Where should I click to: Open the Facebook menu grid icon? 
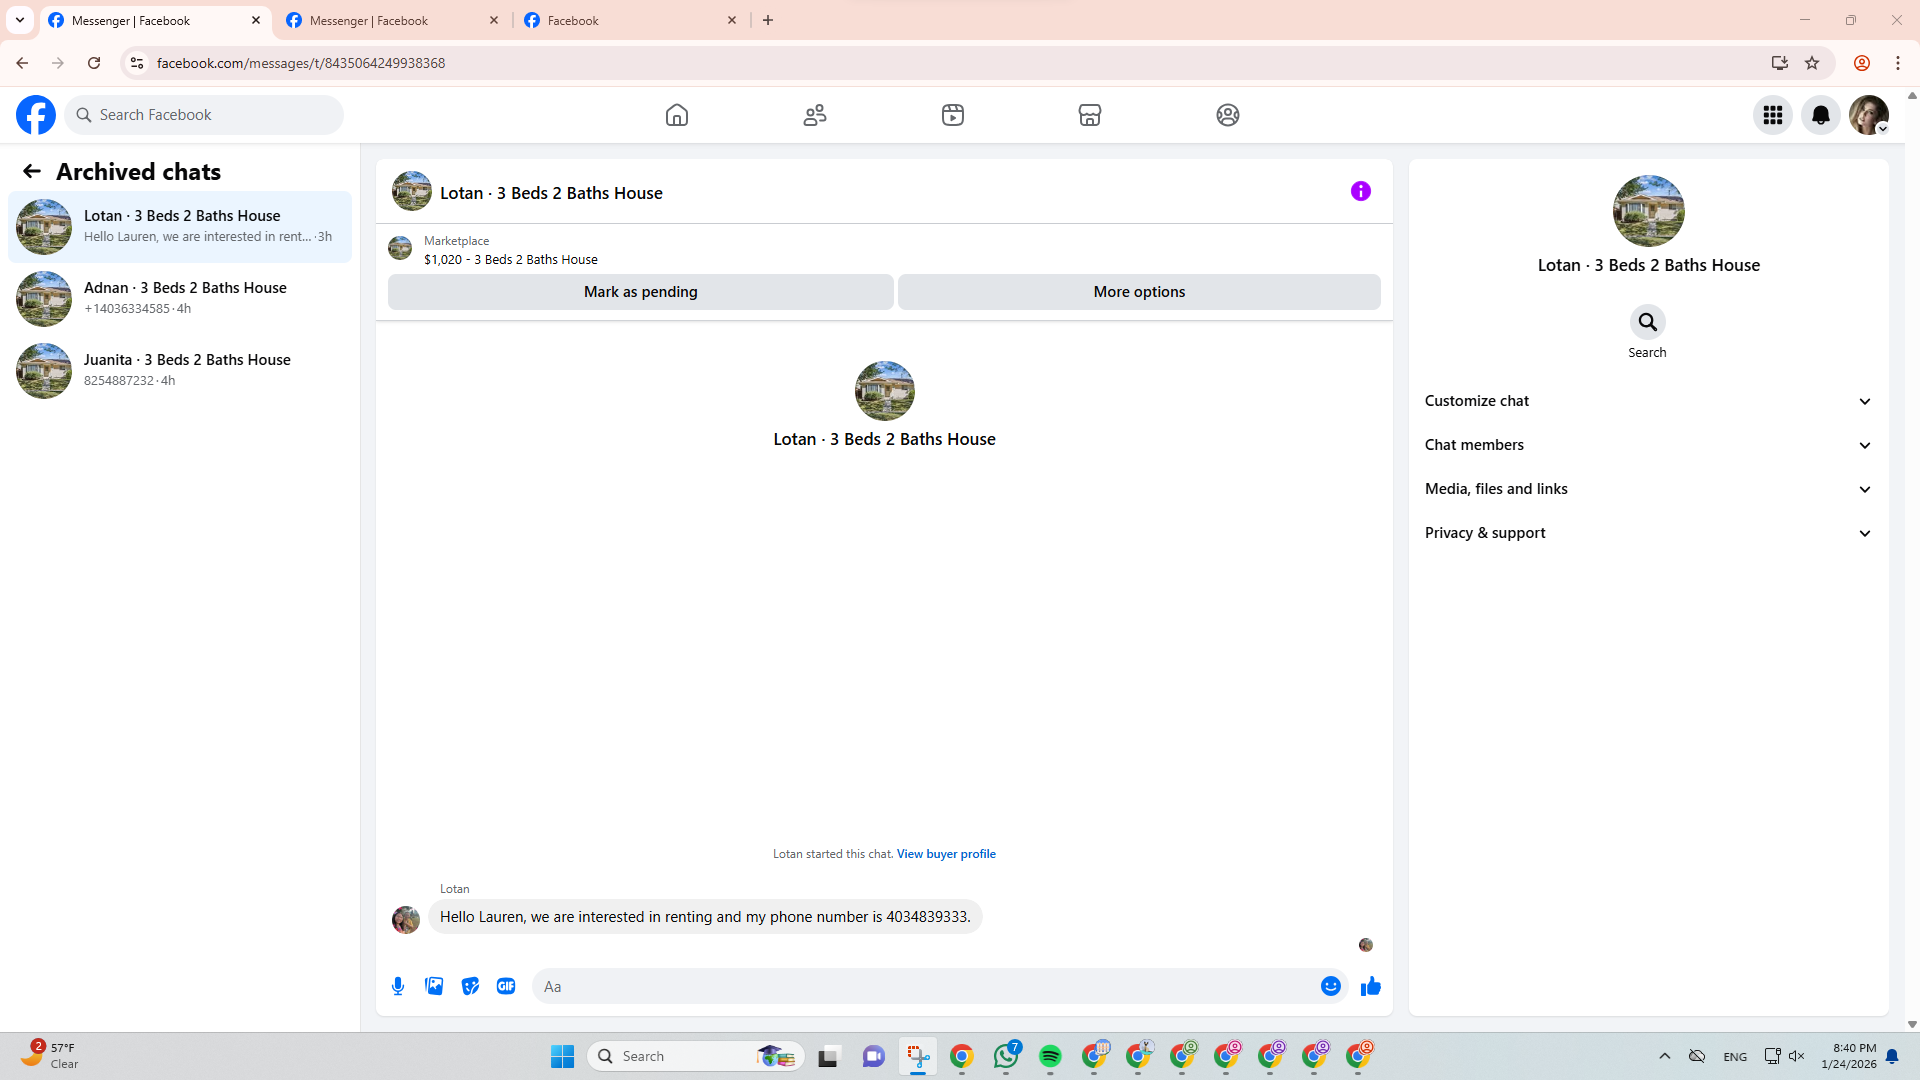[x=1772, y=115]
